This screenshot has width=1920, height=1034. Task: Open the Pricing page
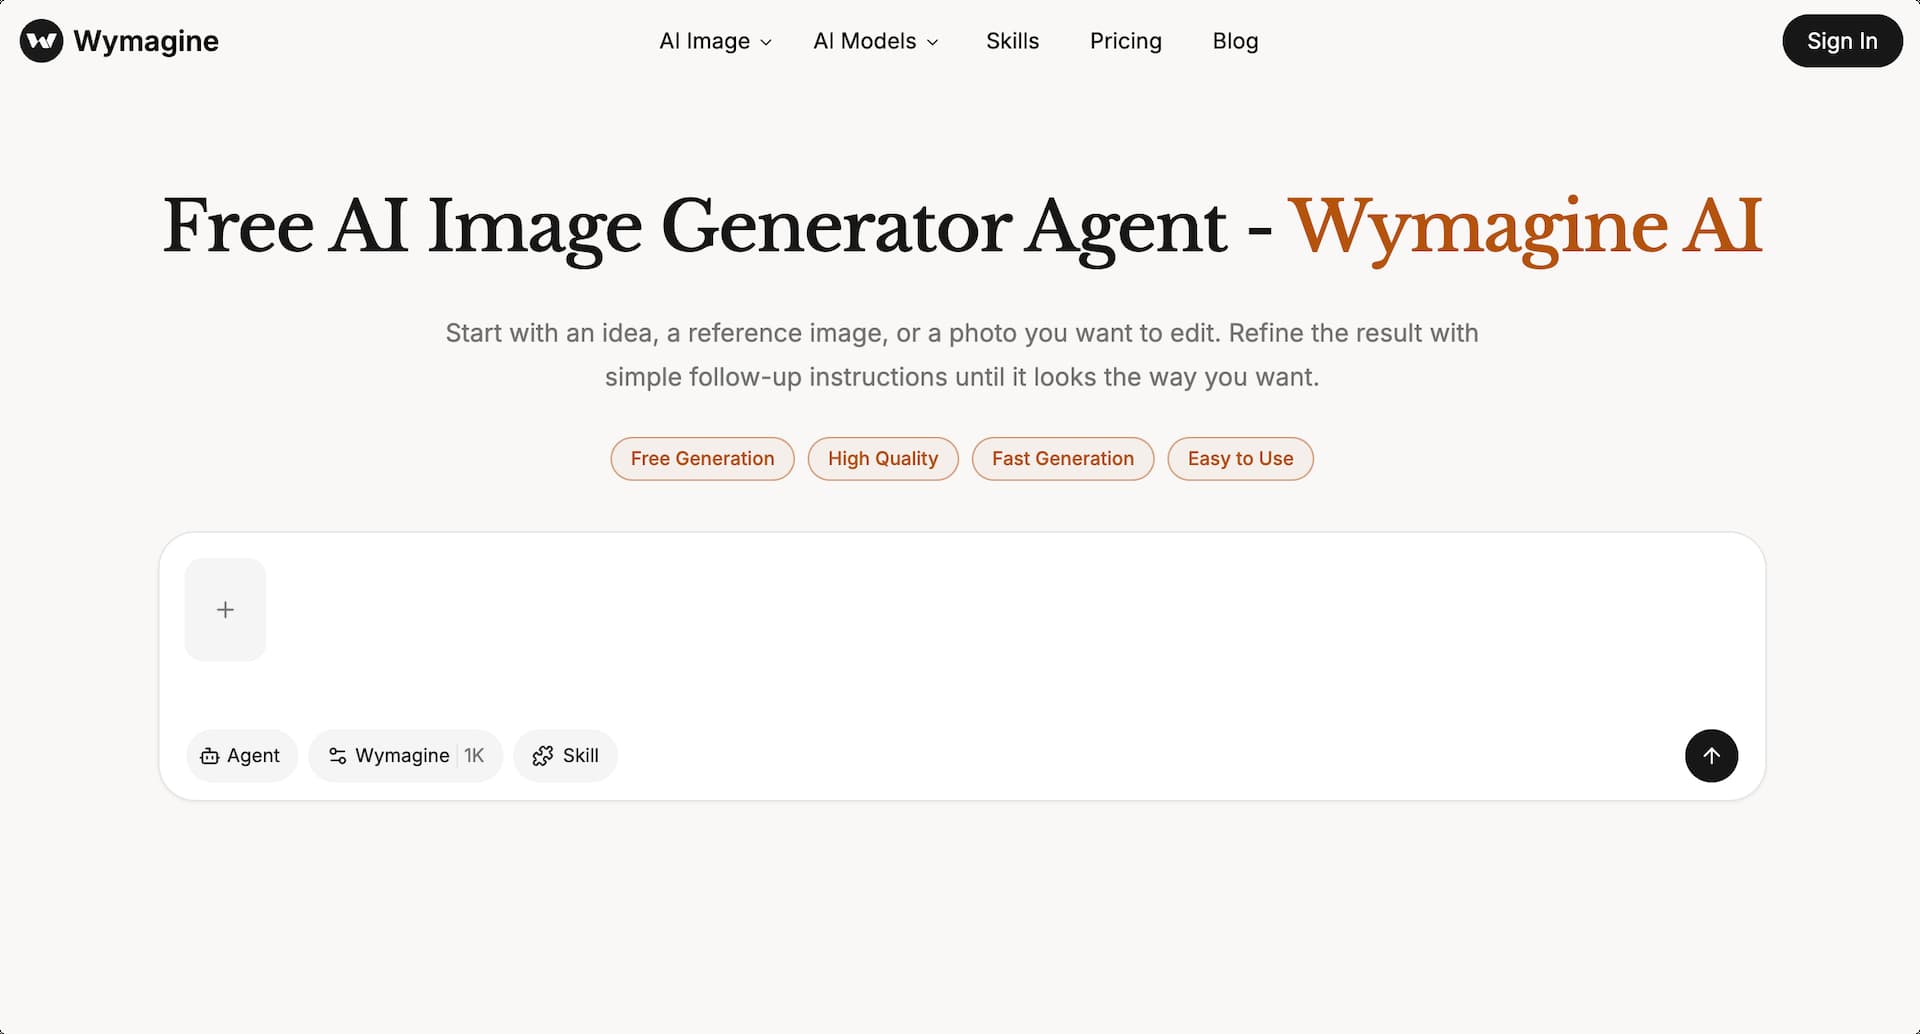1125,41
